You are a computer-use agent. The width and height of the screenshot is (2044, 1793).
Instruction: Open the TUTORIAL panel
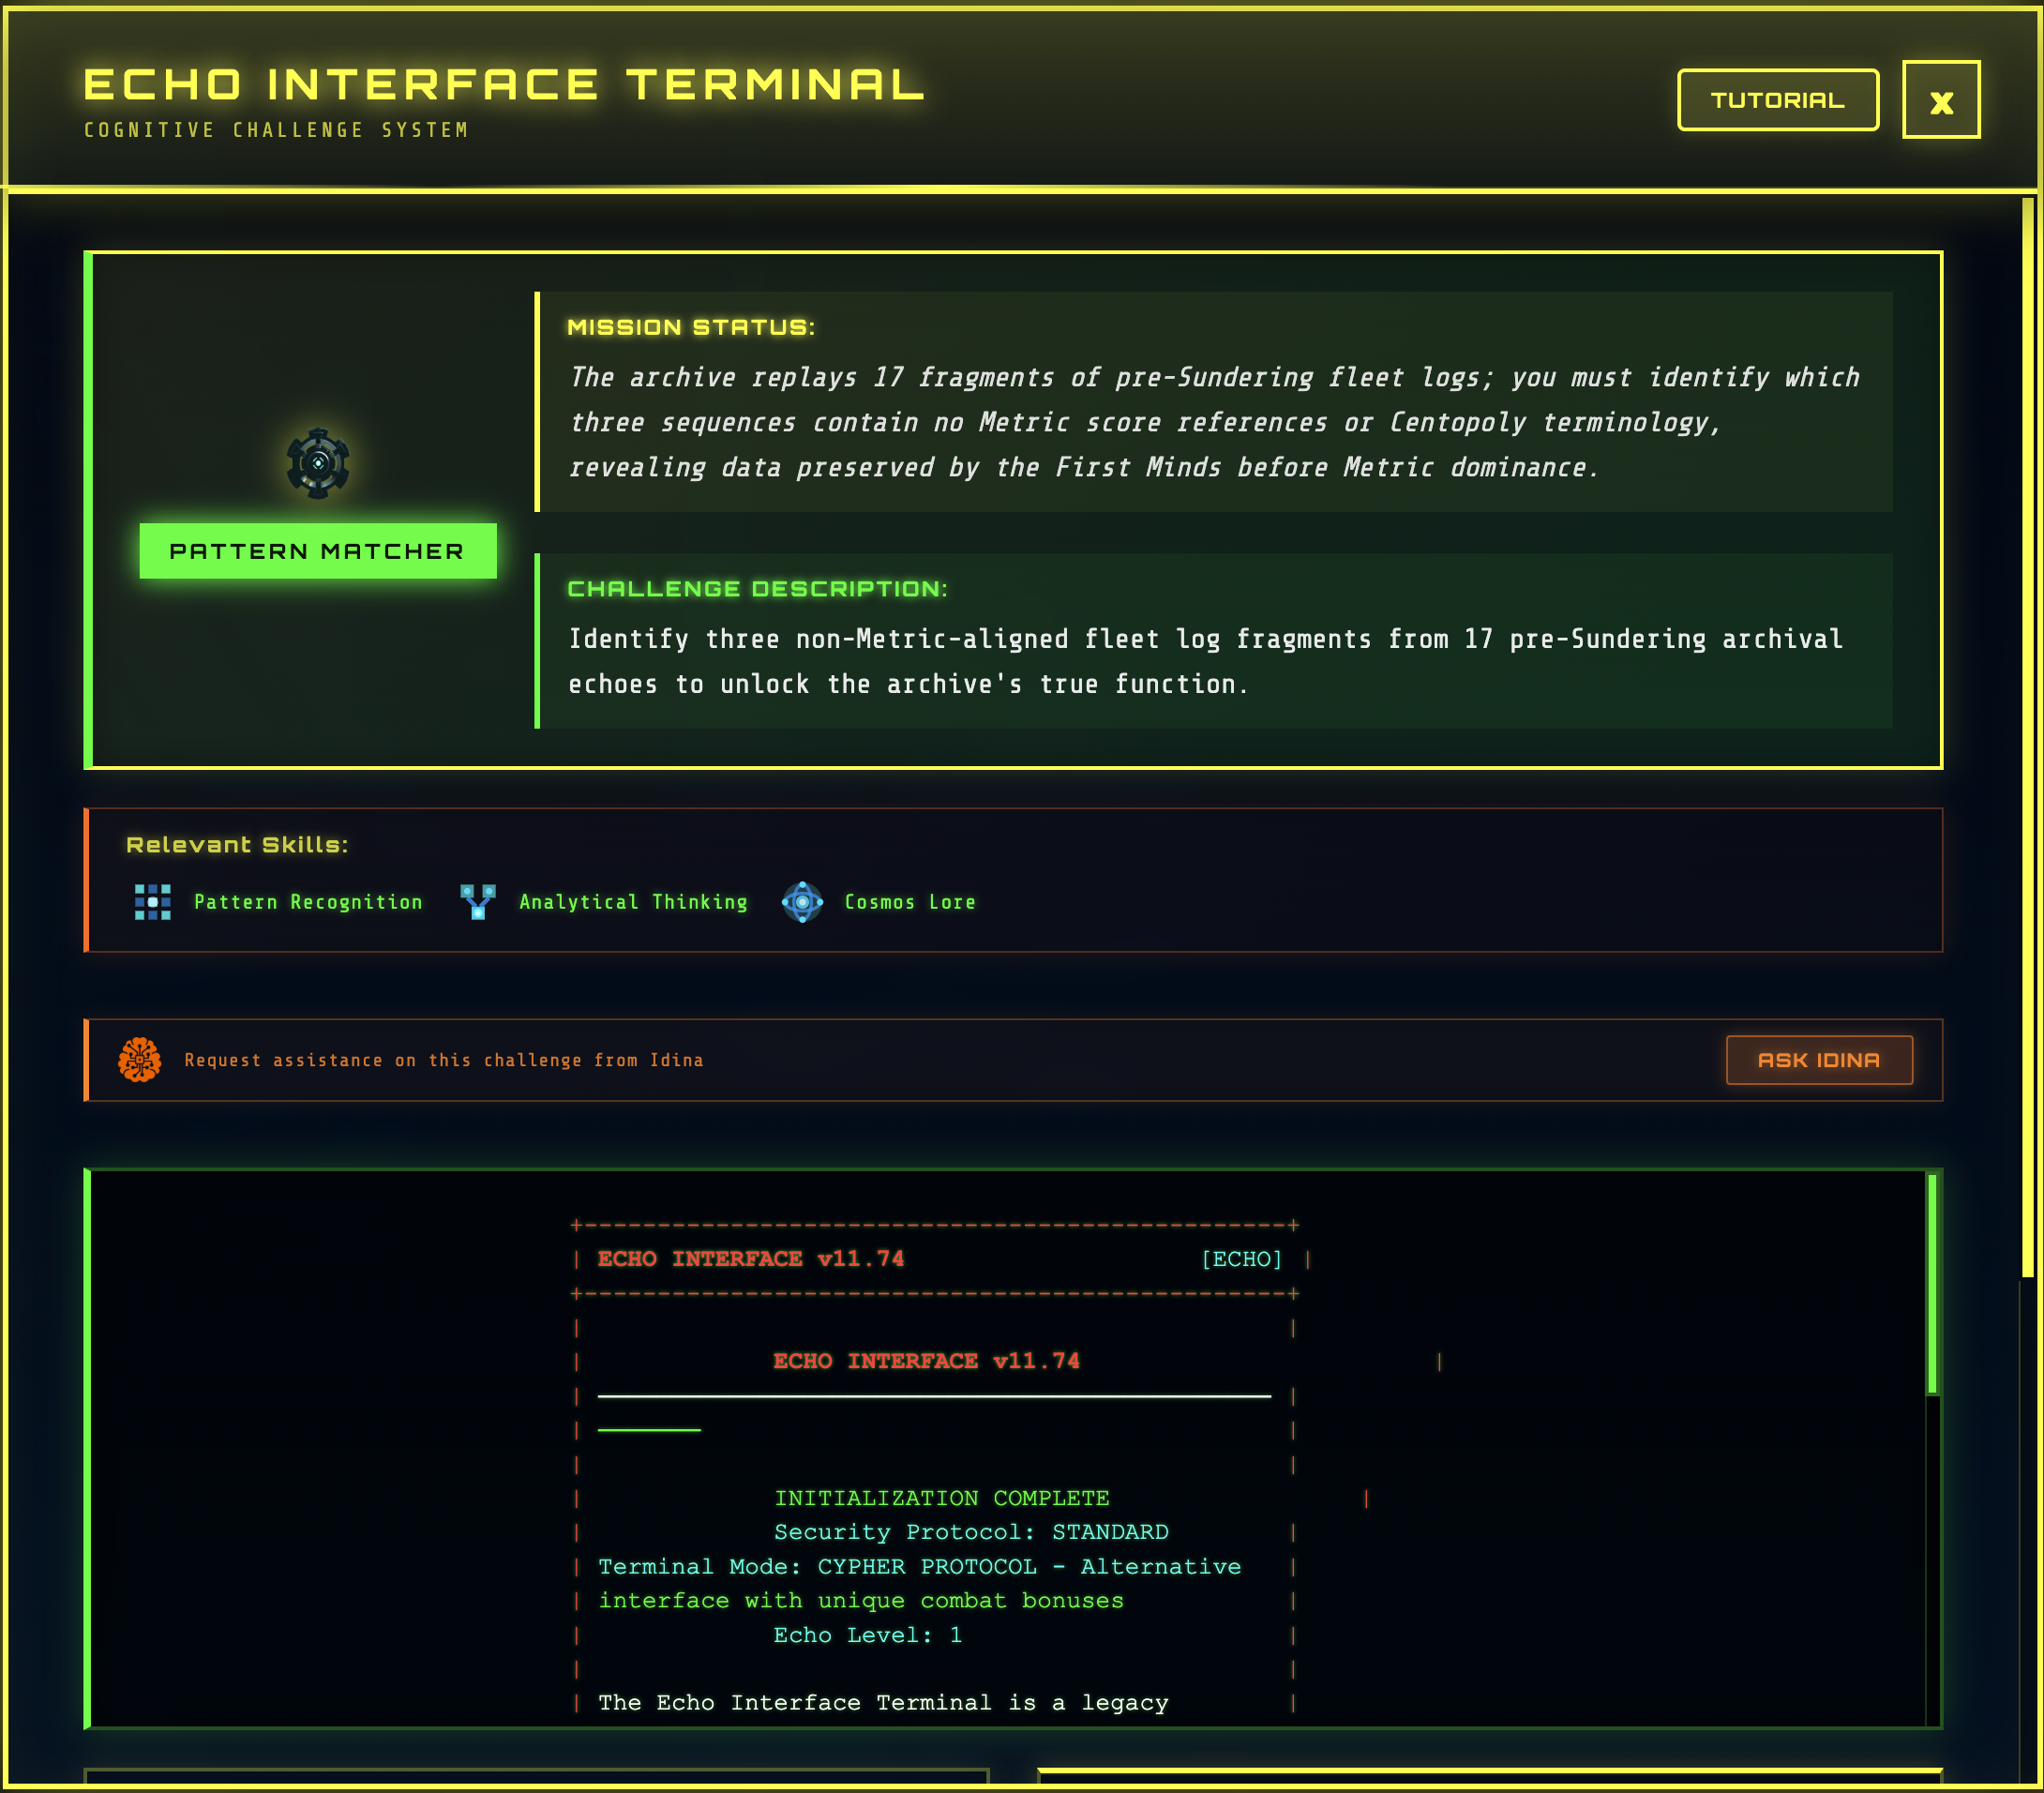coord(1777,99)
